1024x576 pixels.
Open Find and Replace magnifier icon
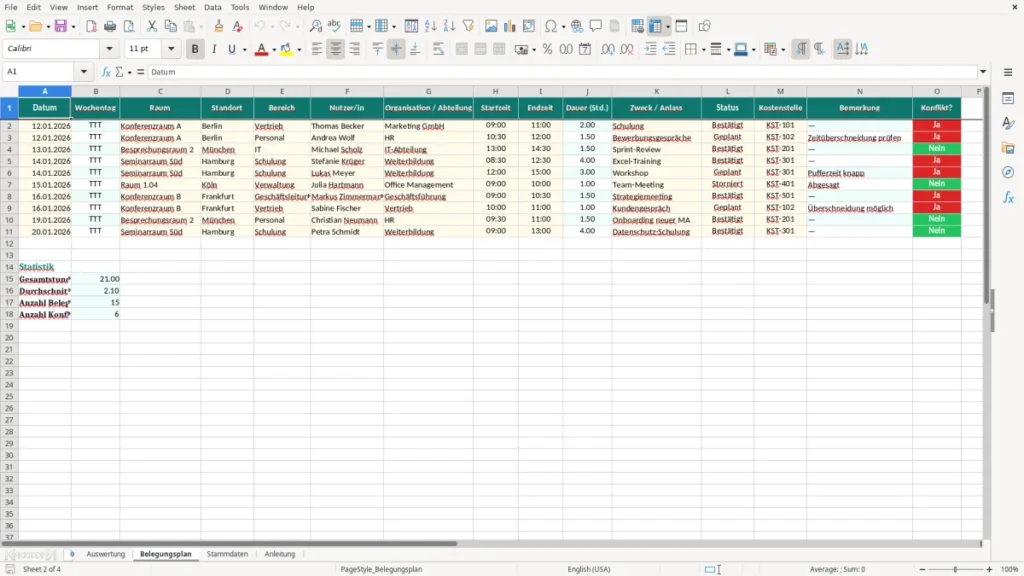click(x=315, y=26)
